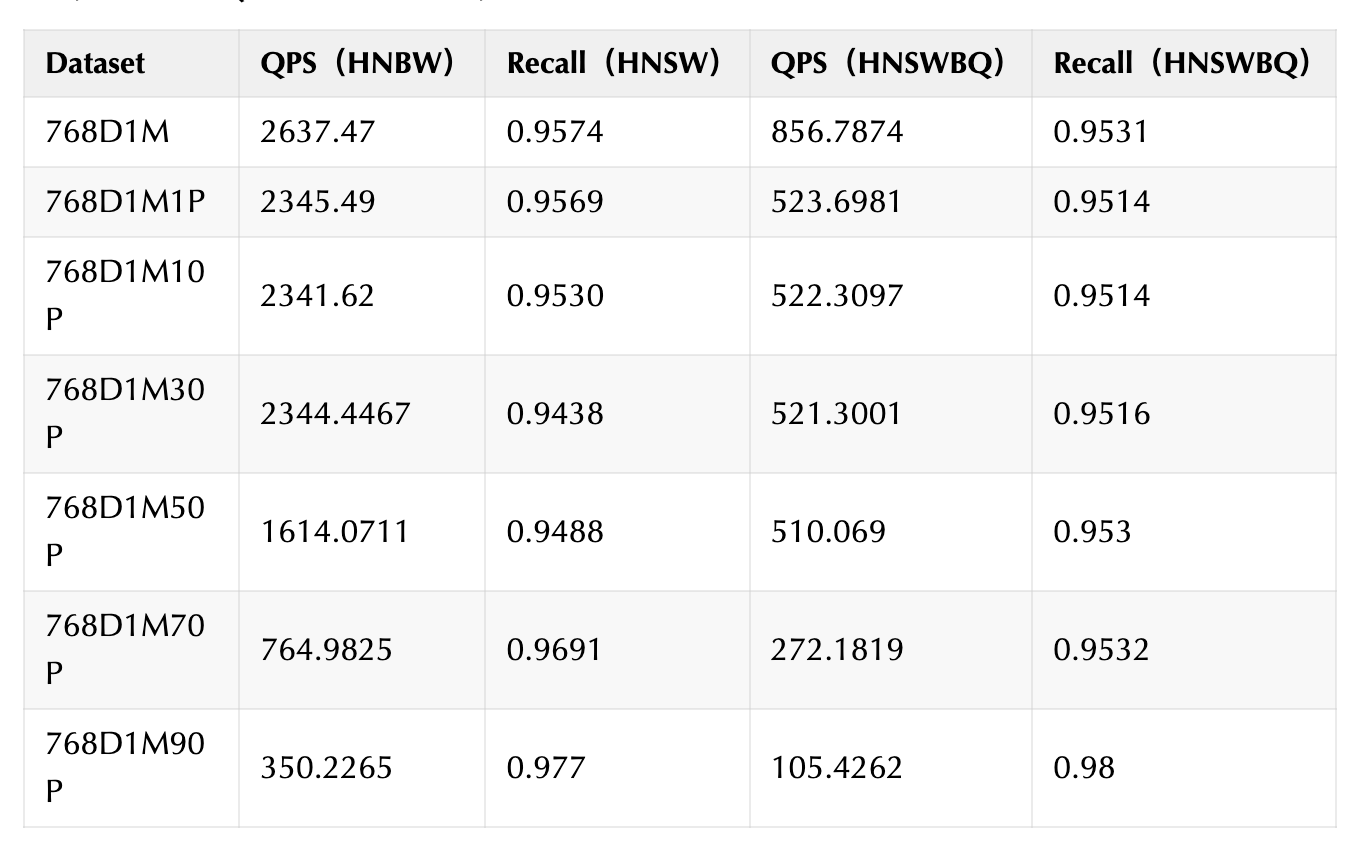Select the QPS value 2344.4467
Screen dimensions: 1362x848
pyautogui.click(x=335, y=414)
